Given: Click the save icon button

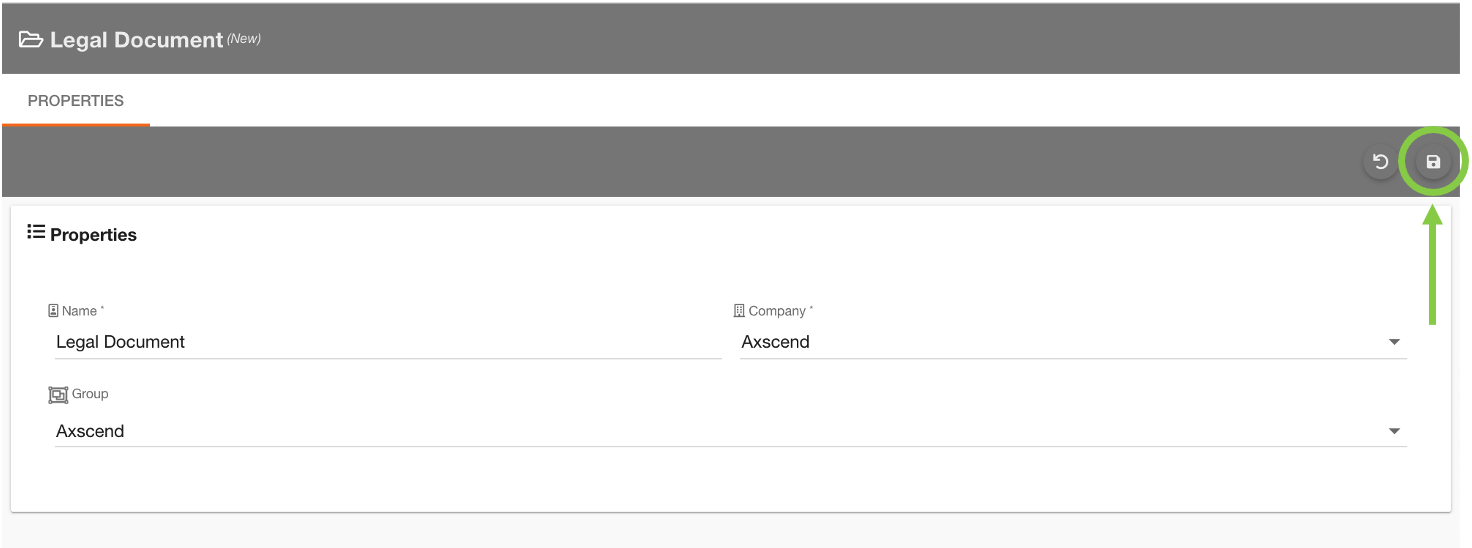Looking at the screenshot, I should click(1433, 162).
